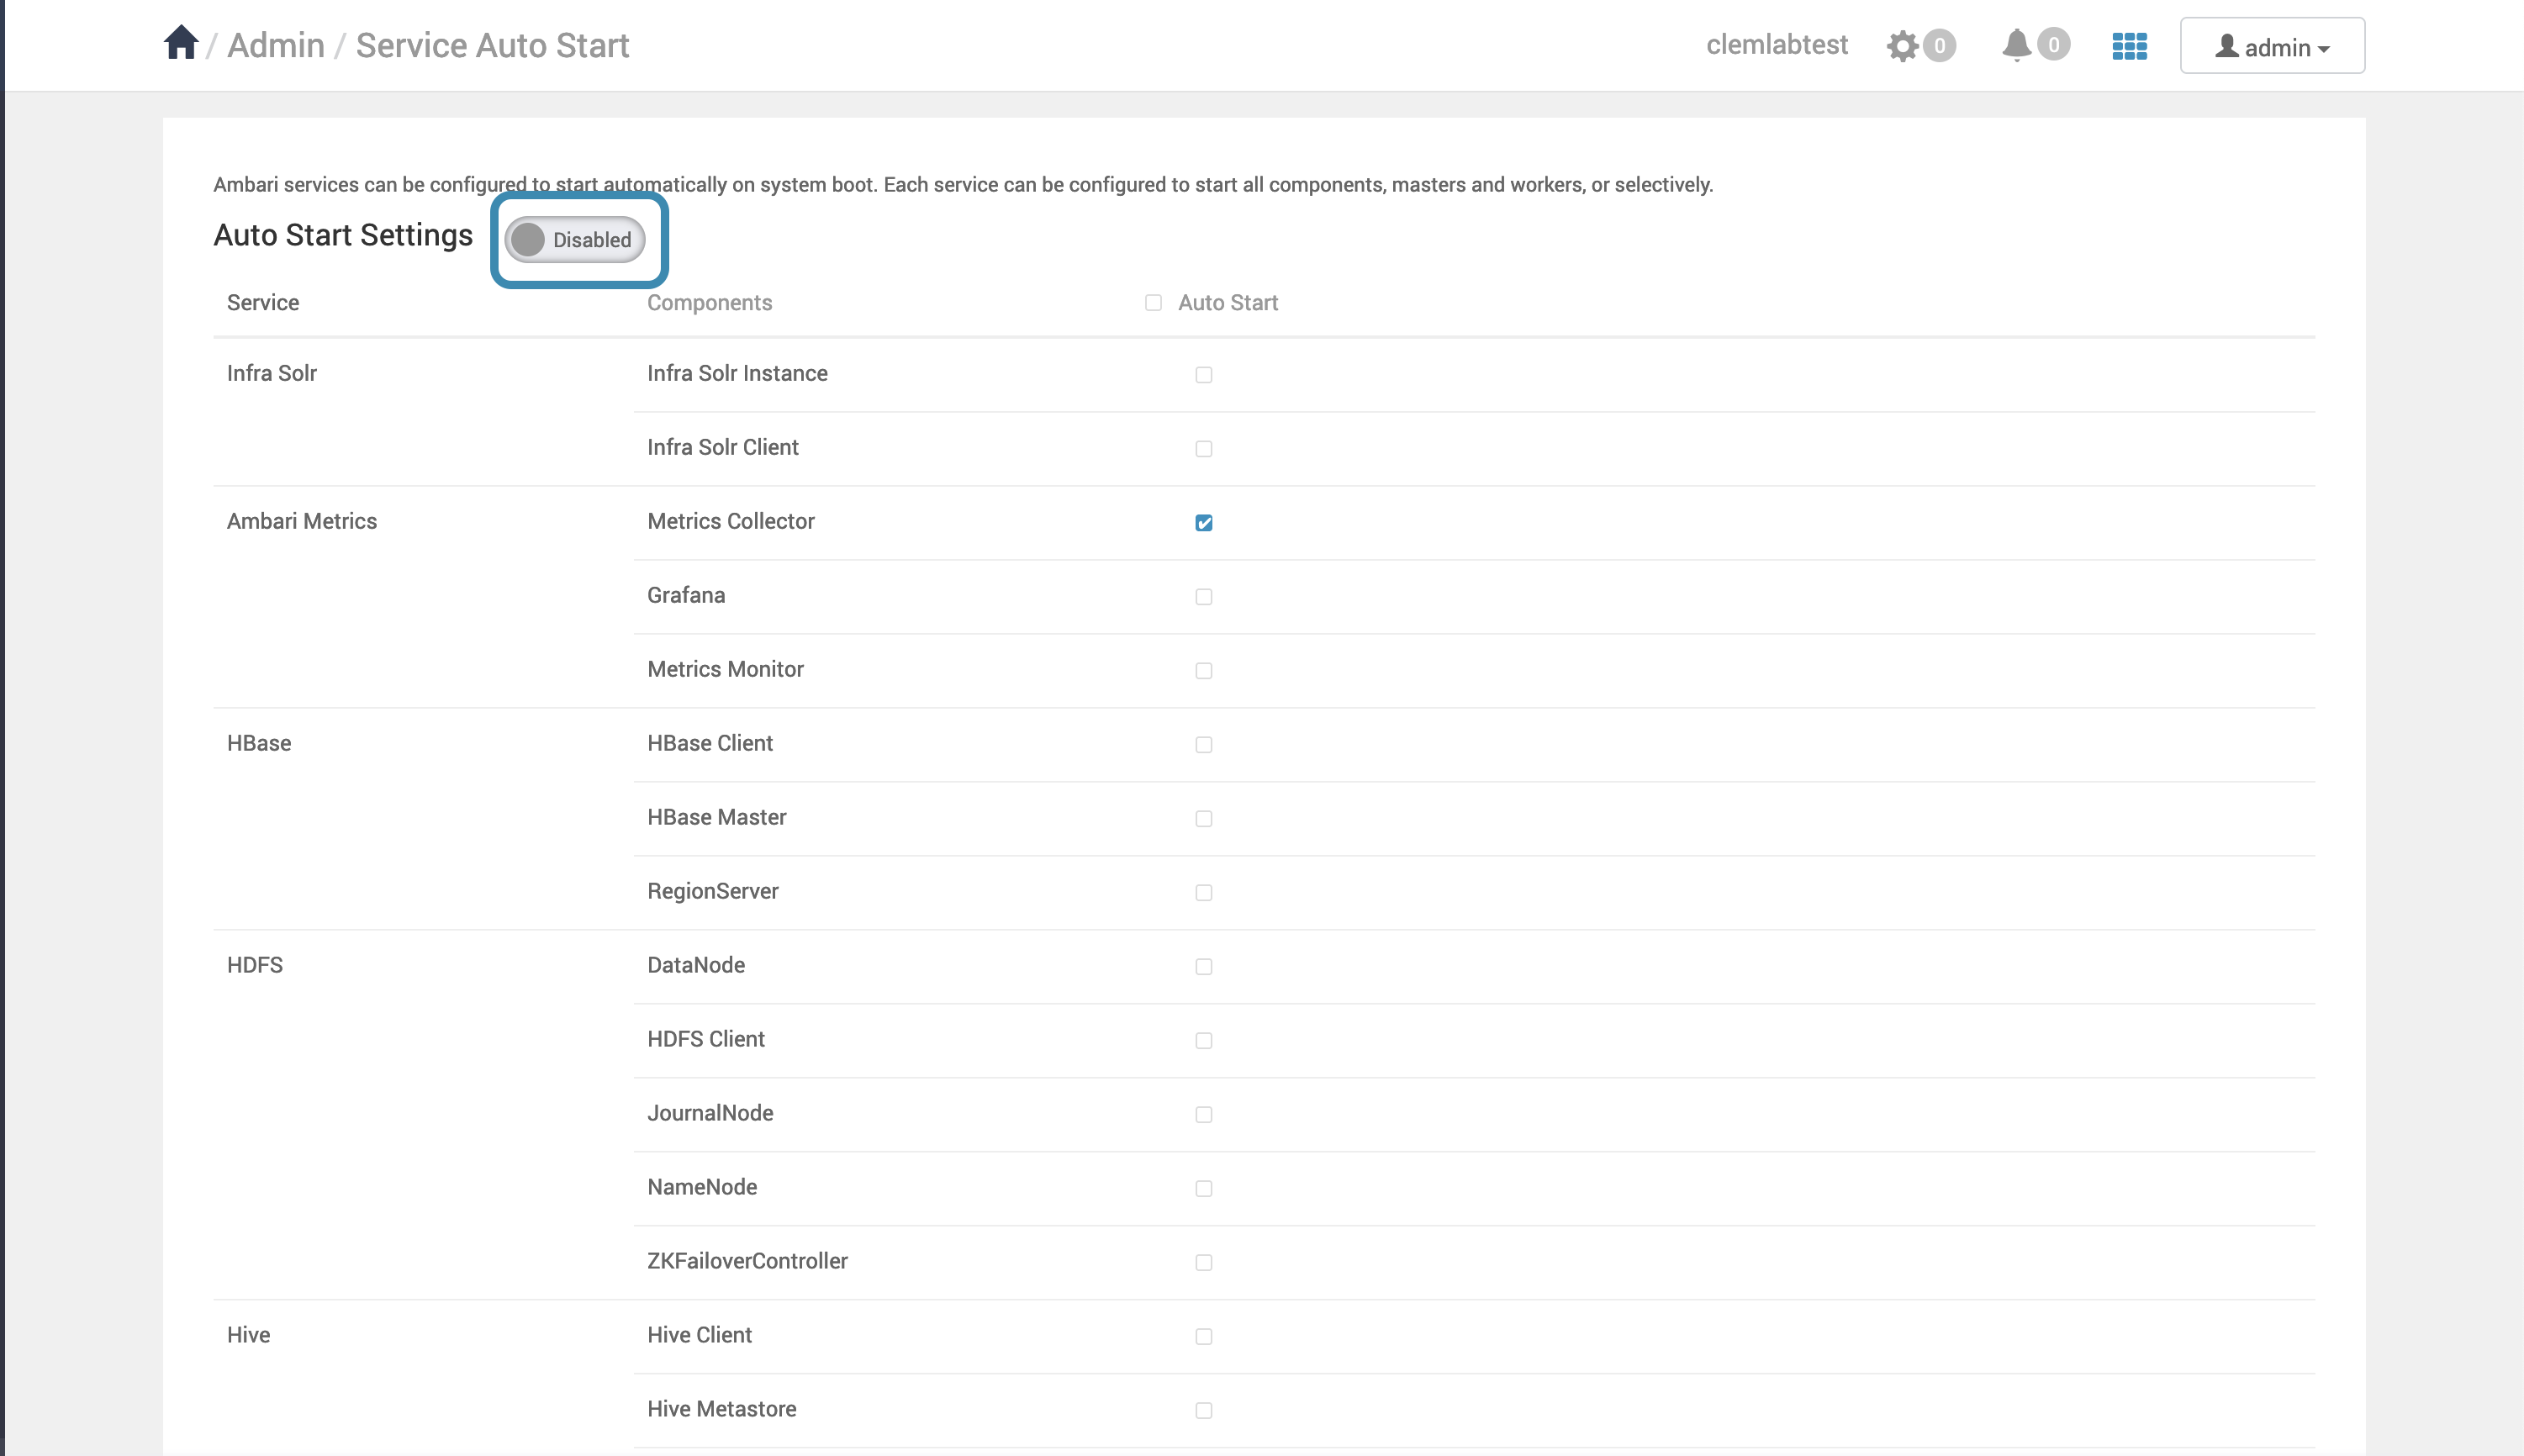2524x1456 pixels.
Task: Click the ZKFailoverController component label
Action: coord(747,1261)
